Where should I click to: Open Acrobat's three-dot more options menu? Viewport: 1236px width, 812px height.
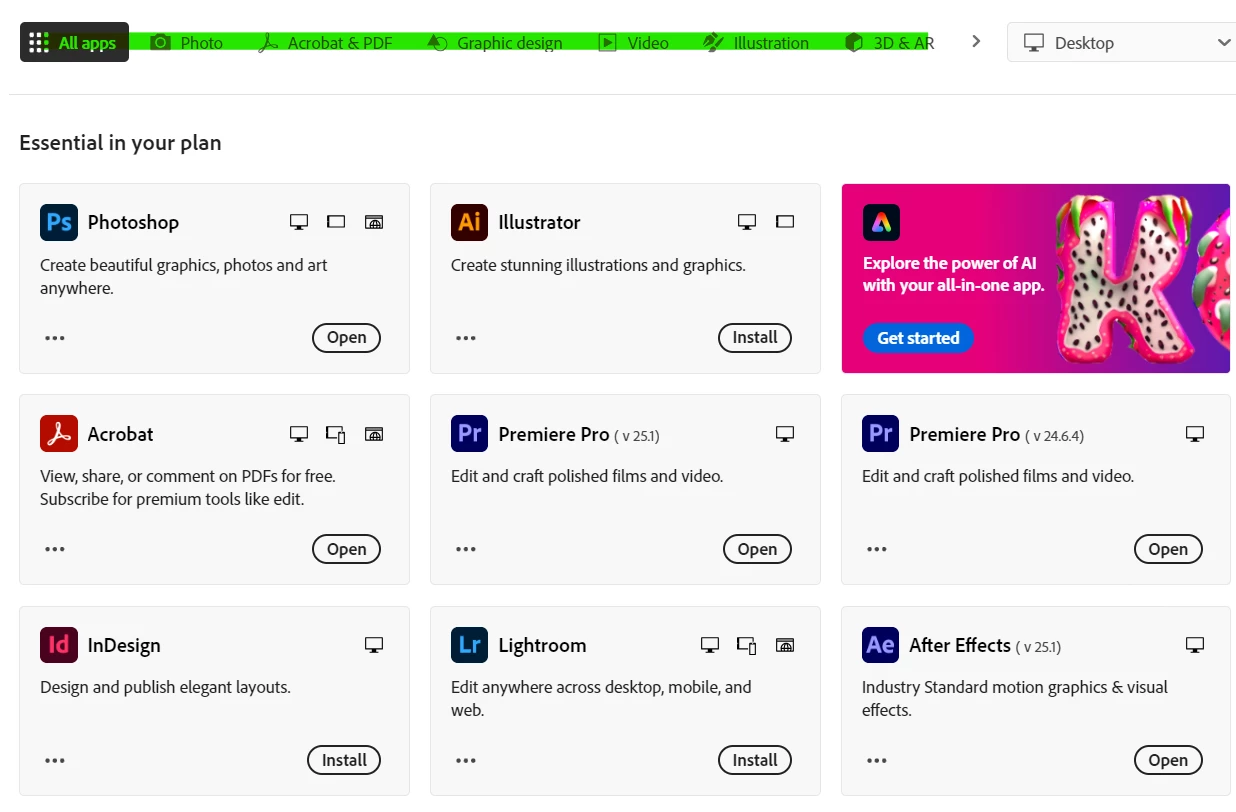(x=55, y=549)
